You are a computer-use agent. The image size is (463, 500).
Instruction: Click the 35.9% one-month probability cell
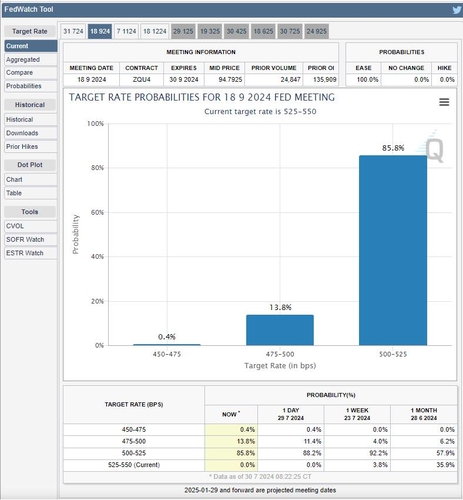pyautogui.click(x=424, y=465)
